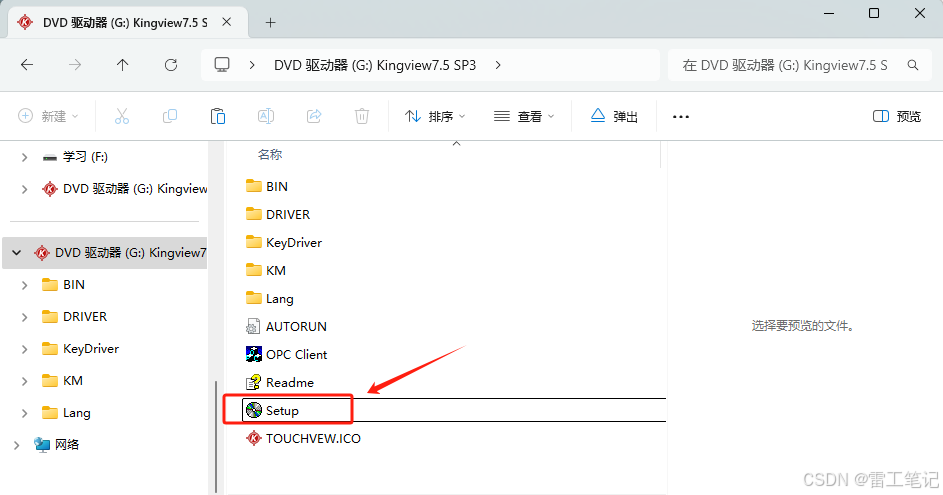Expand the upper DVD drive (G:) sidebar entry
This screenshot has width=943, height=495.
pyautogui.click(x=24, y=189)
